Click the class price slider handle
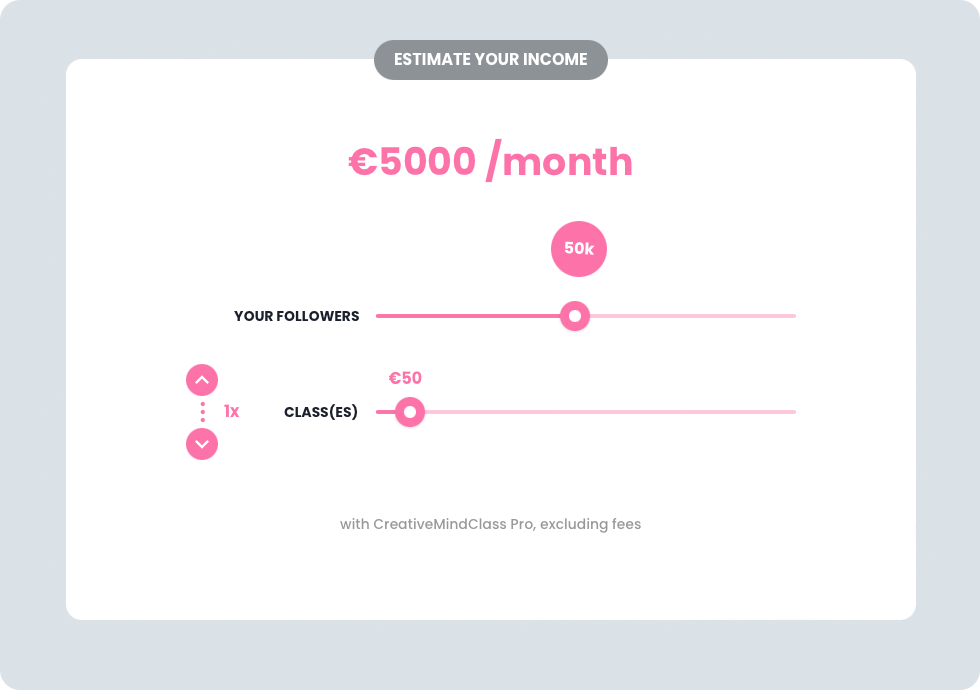980x690 pixels. click(410, 412)
